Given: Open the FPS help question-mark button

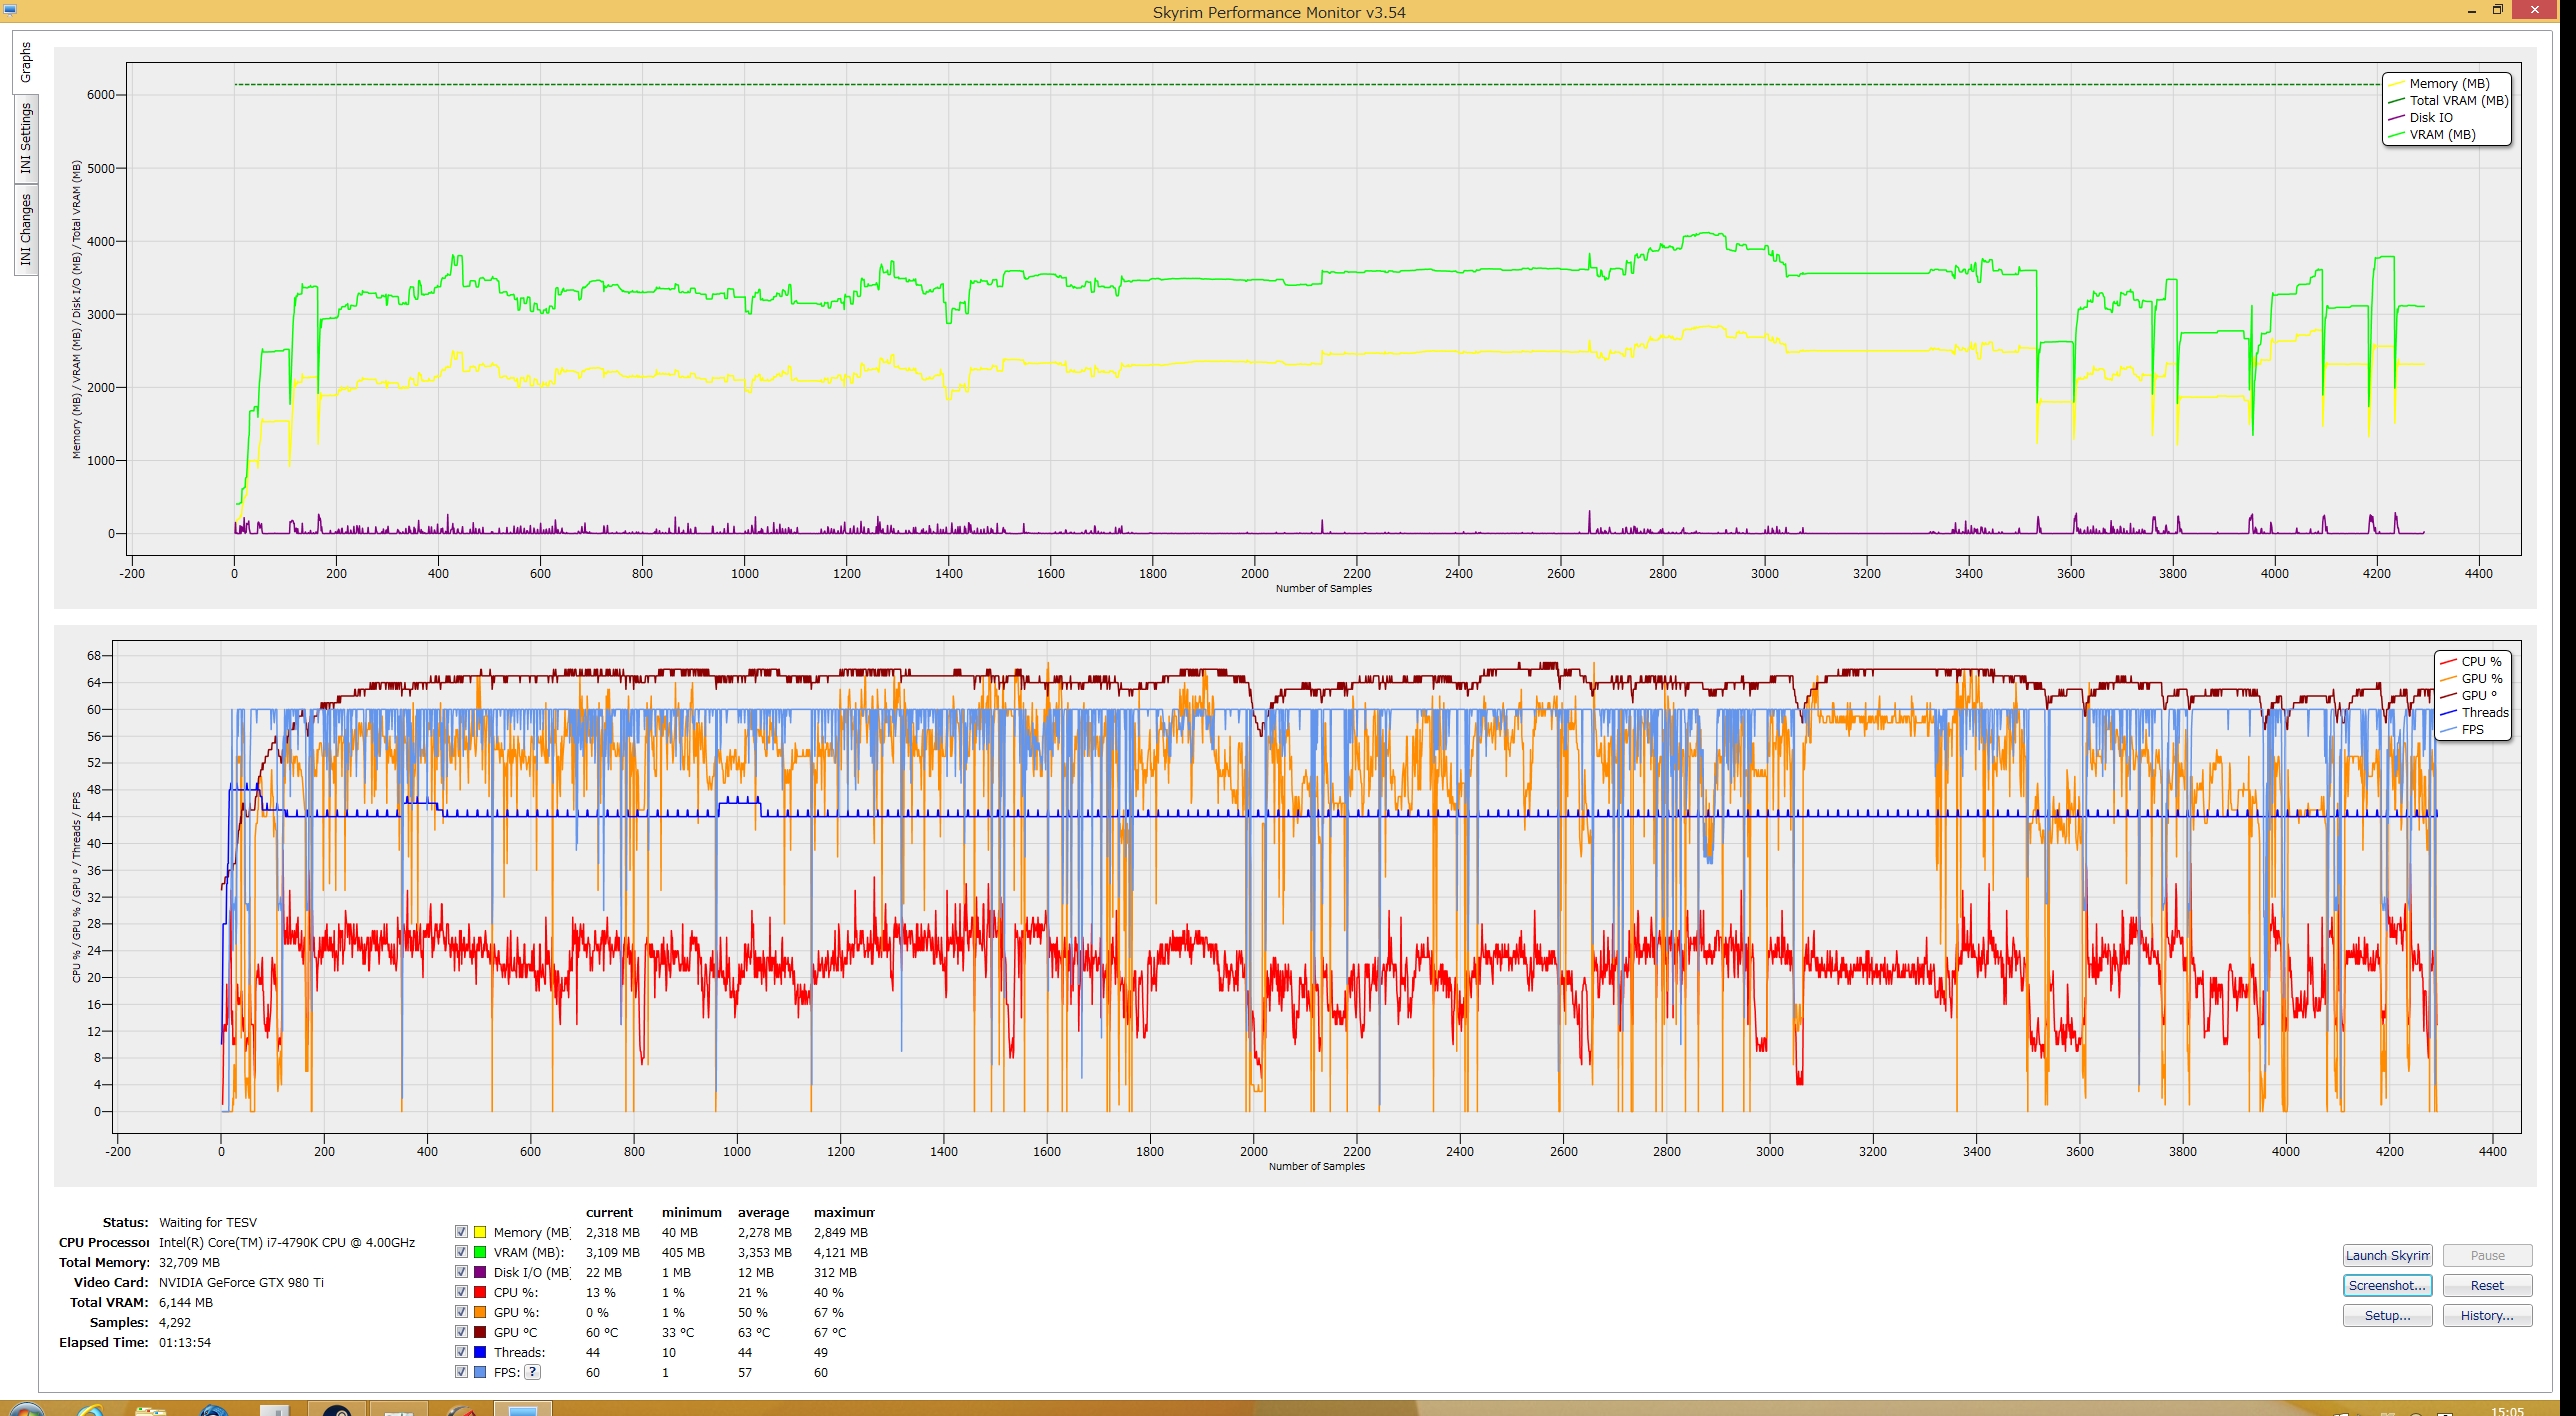Looking at the screenshot, I should point(533,1372).
